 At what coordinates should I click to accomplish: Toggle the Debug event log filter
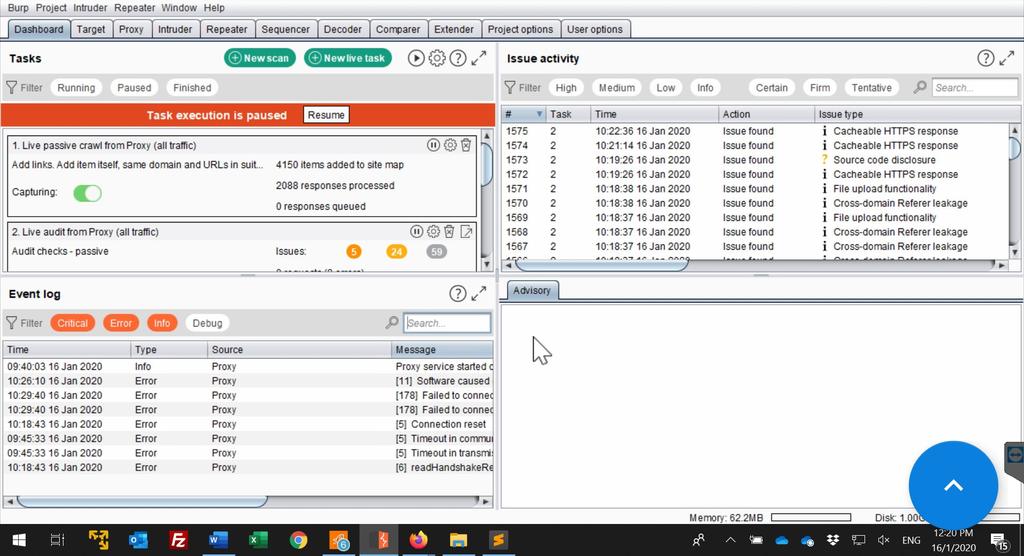coord(207,323)
